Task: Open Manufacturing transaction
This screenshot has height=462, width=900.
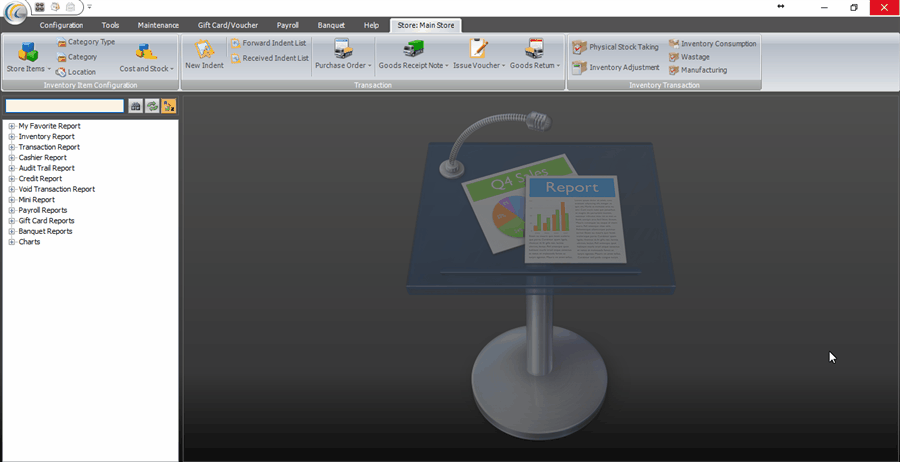Action: tap(698, 70)
